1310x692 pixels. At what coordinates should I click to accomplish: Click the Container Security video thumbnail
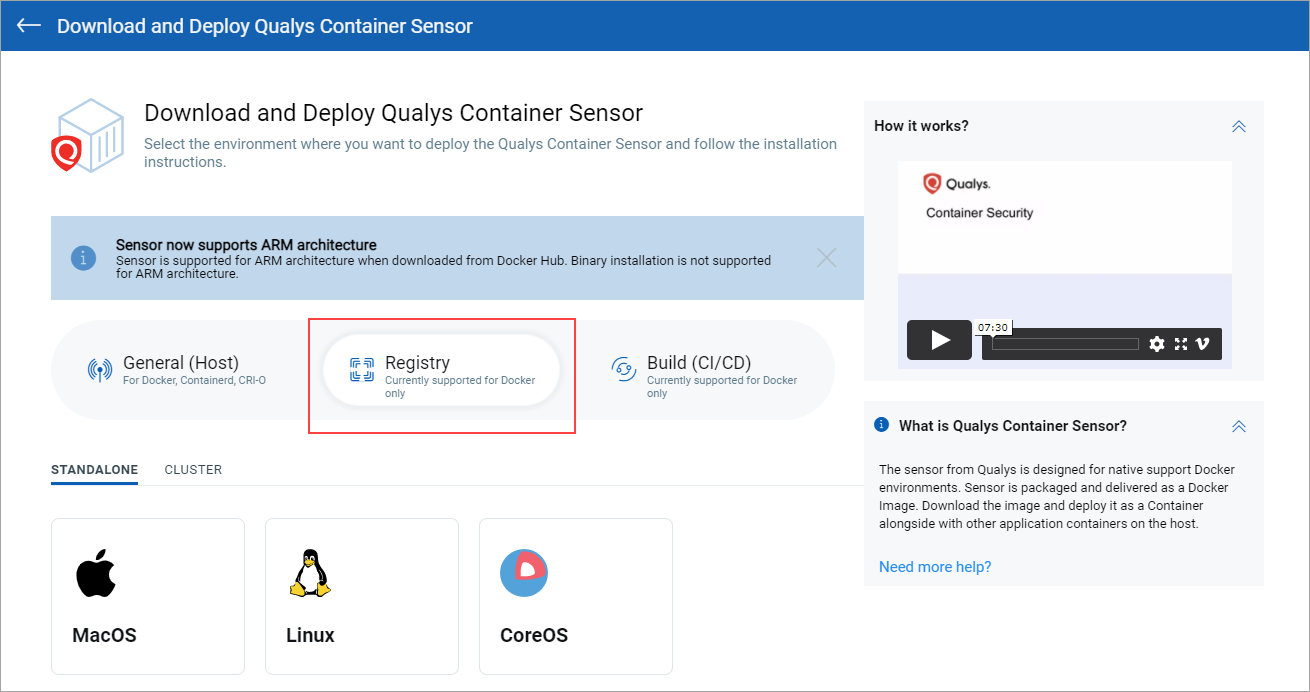coord(1064,265)
